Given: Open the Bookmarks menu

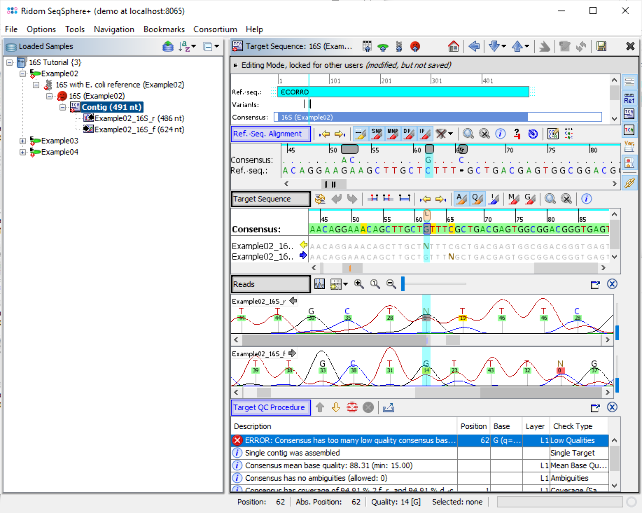Looking at the screenshot, I should point(164,29).
